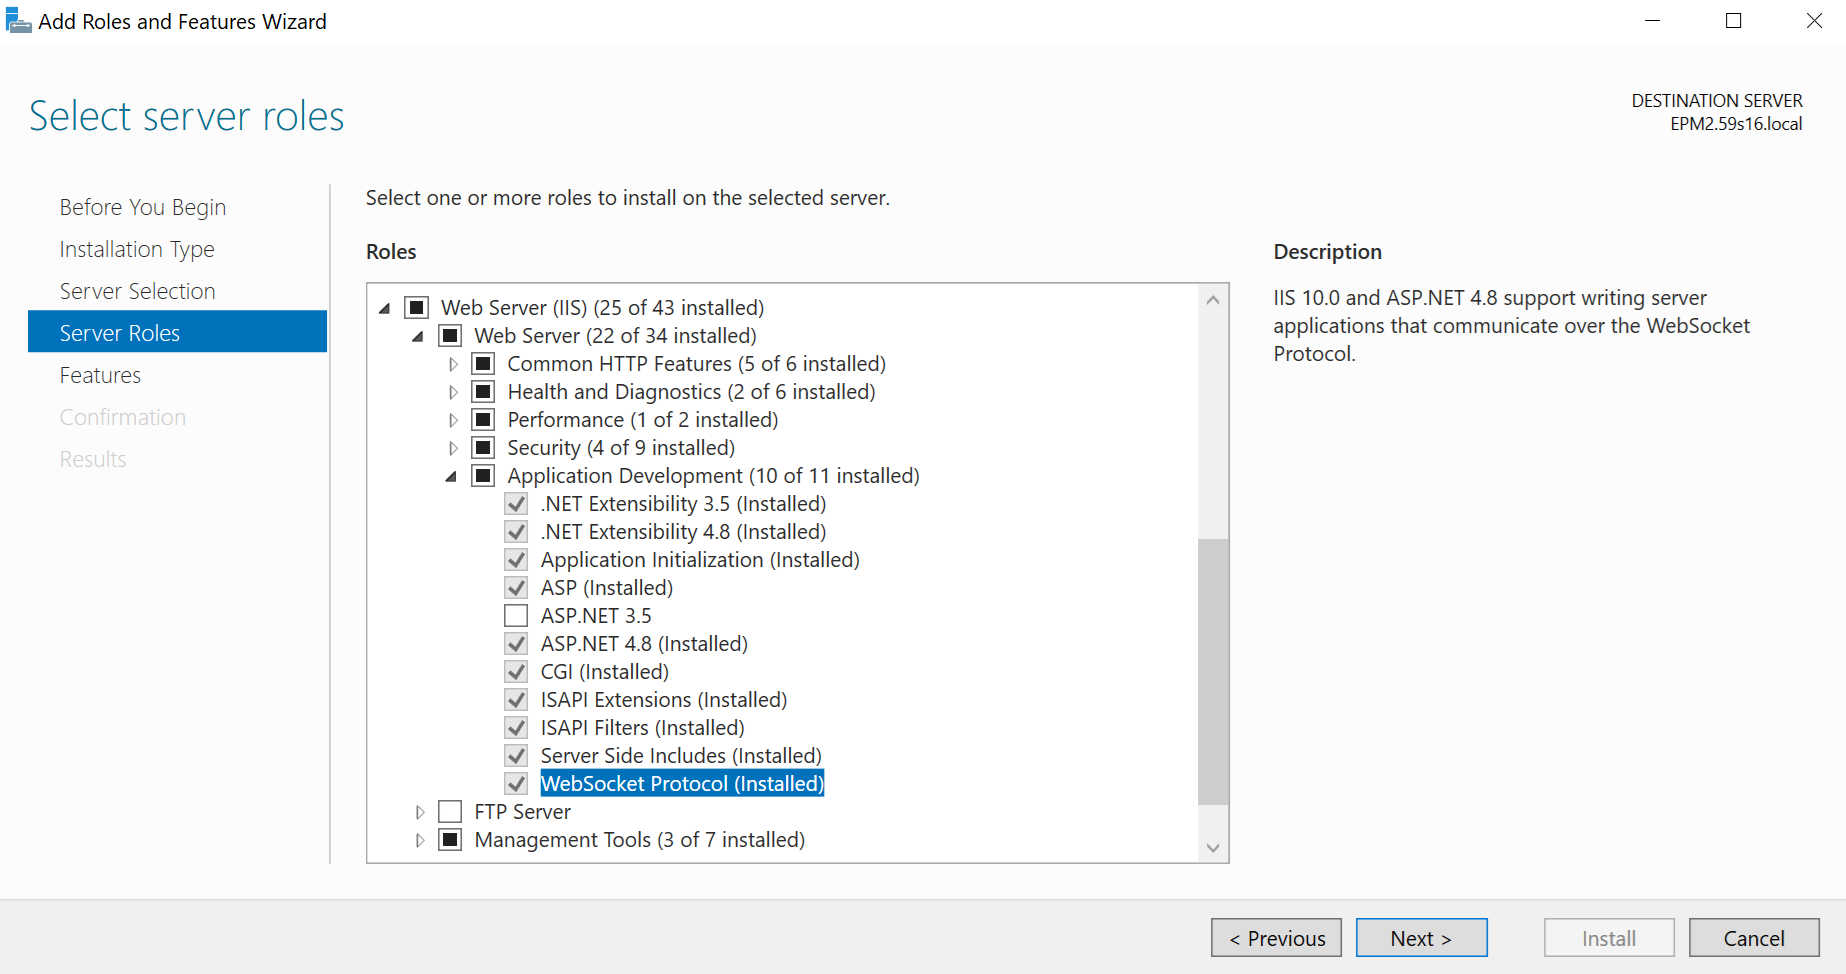
Task: Check the ASP.NET 3.5 checkbox
Action: (x=516, y=615)
